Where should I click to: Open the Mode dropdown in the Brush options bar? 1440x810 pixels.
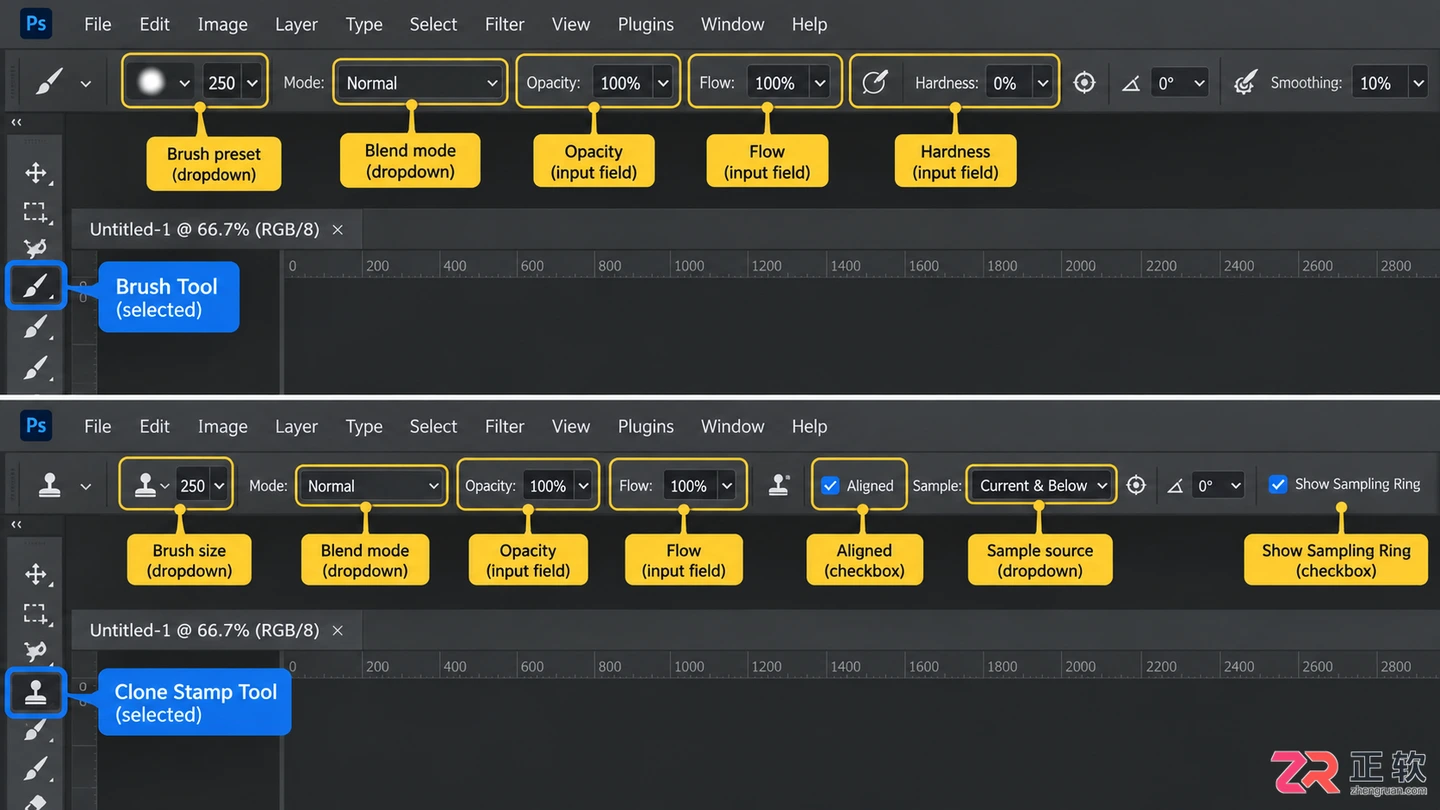(420, 83)
